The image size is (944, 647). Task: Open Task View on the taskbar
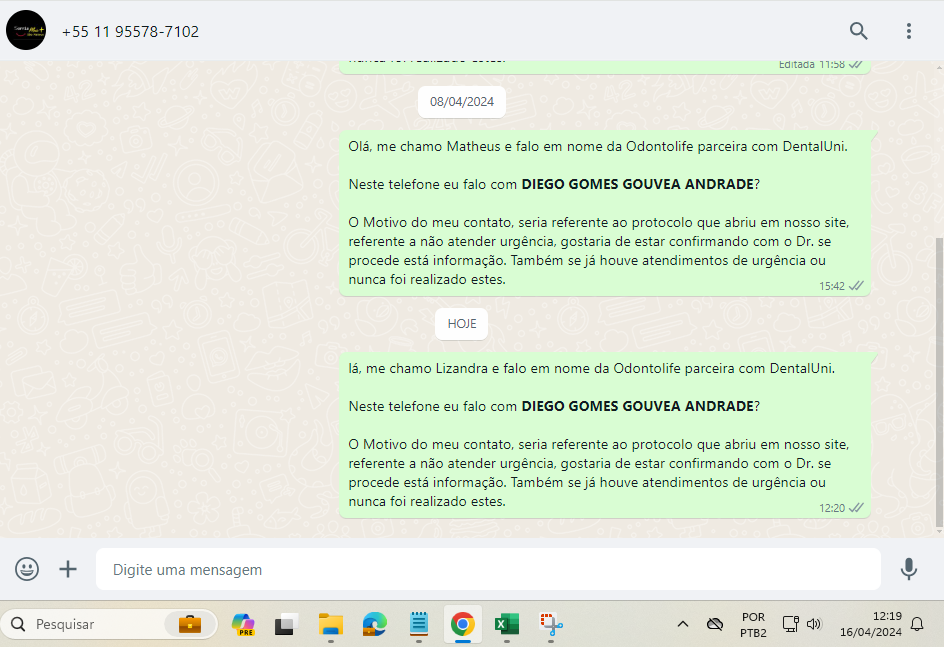click(287, 624)
